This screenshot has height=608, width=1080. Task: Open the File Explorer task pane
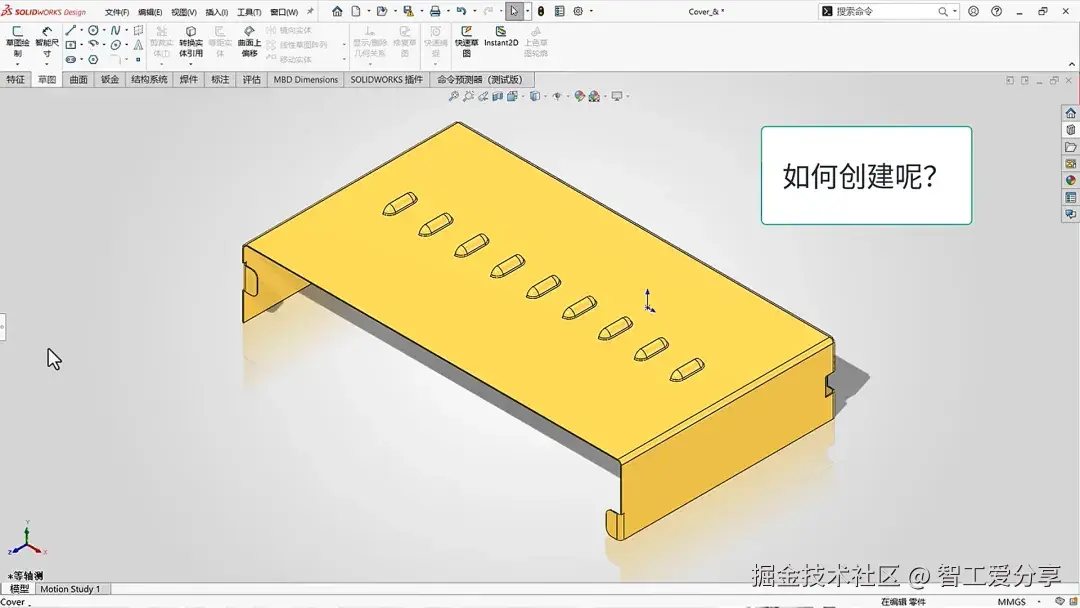[1070, 147]
